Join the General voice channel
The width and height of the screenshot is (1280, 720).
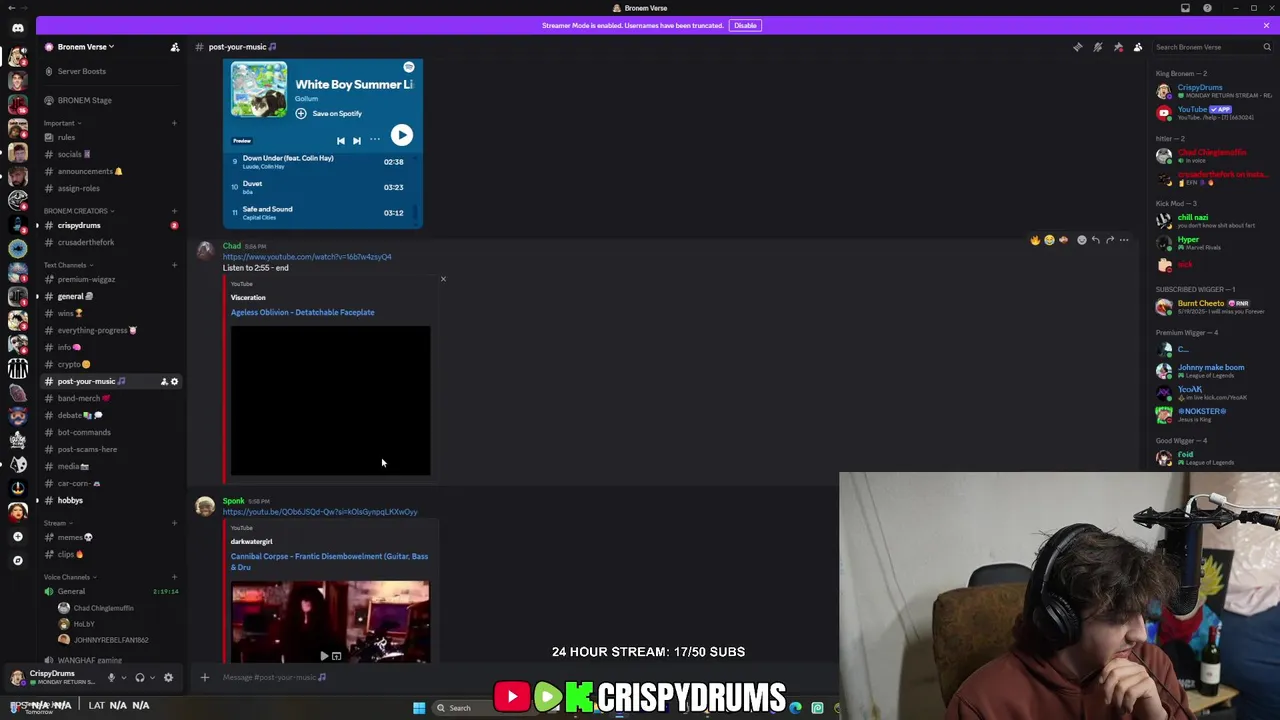[110, 591]
